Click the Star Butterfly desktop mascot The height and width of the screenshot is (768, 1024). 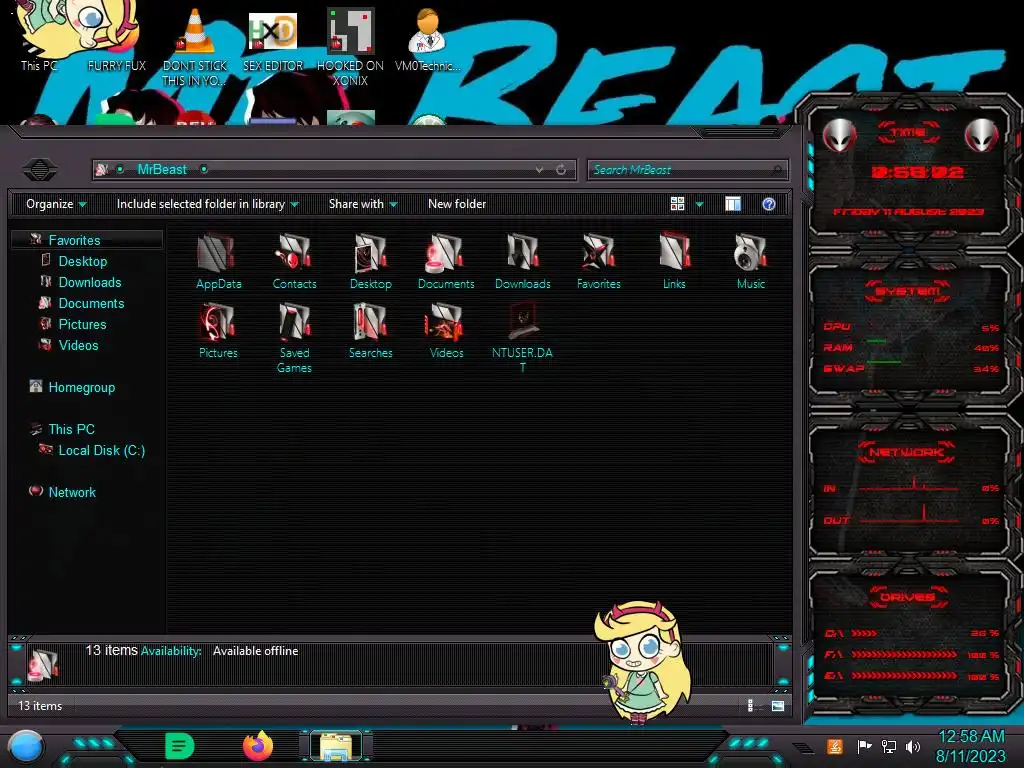[x=643, y=662]
